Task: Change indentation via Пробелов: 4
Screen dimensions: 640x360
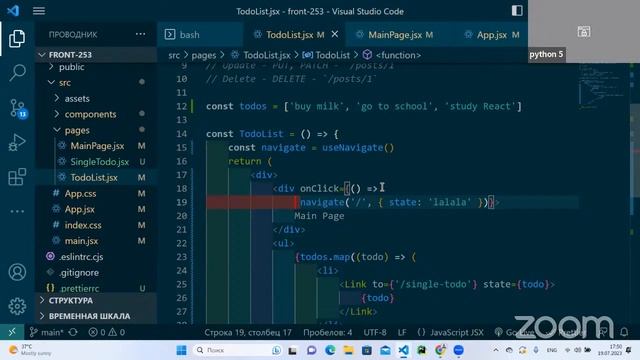Action: tap(327, 332)
